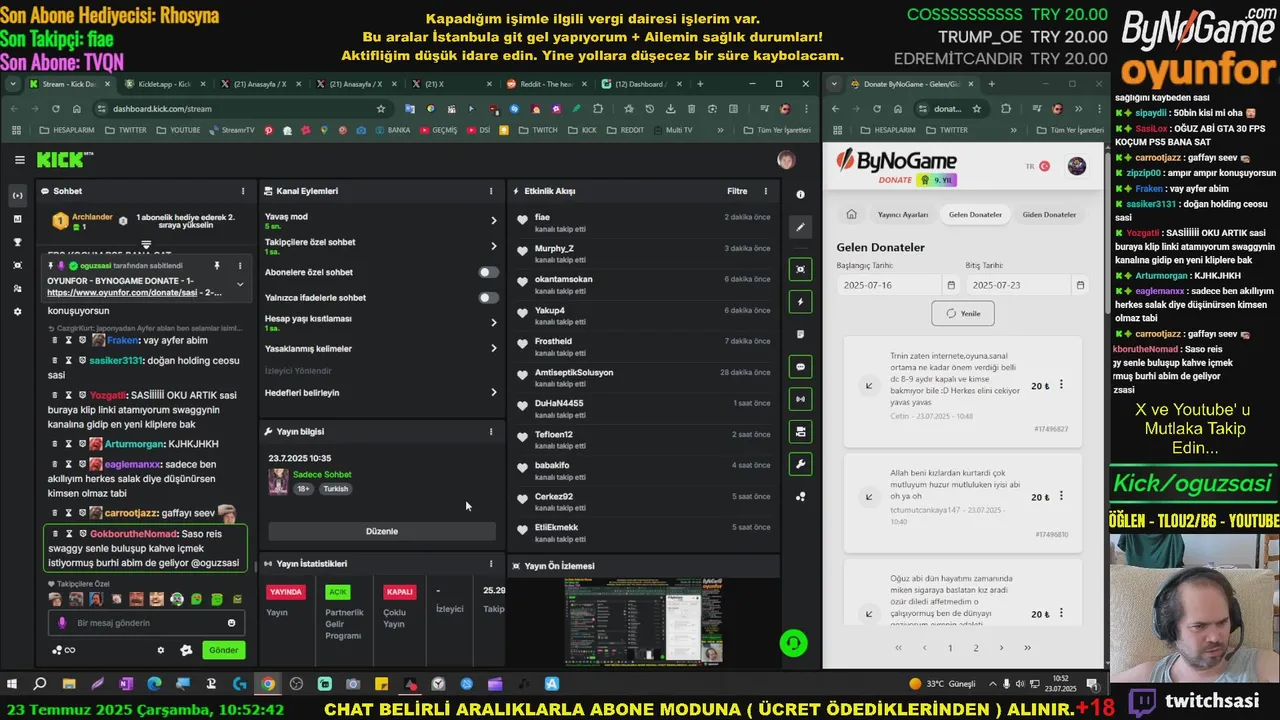
Task: Switch to Kicklet.app browser tab
Action: tap(166, 84)
